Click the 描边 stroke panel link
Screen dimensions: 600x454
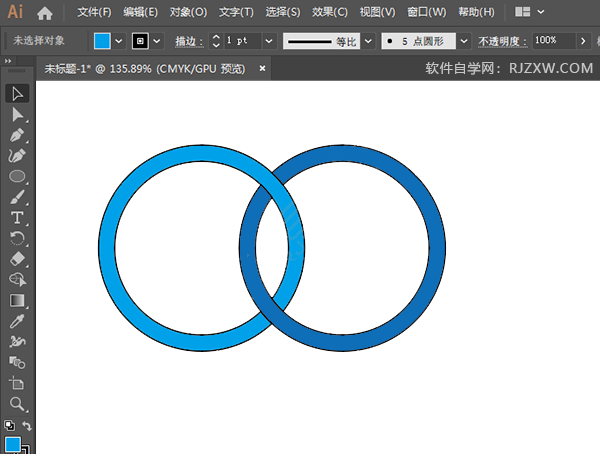click(189, 41)
